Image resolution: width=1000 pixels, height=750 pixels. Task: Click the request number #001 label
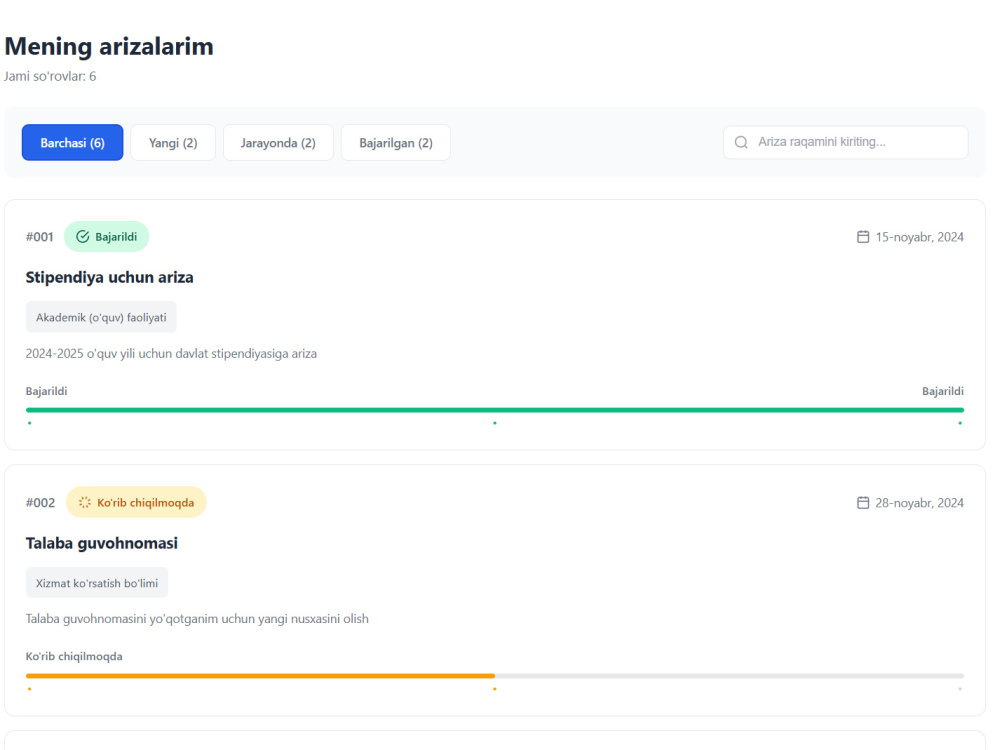40,236
